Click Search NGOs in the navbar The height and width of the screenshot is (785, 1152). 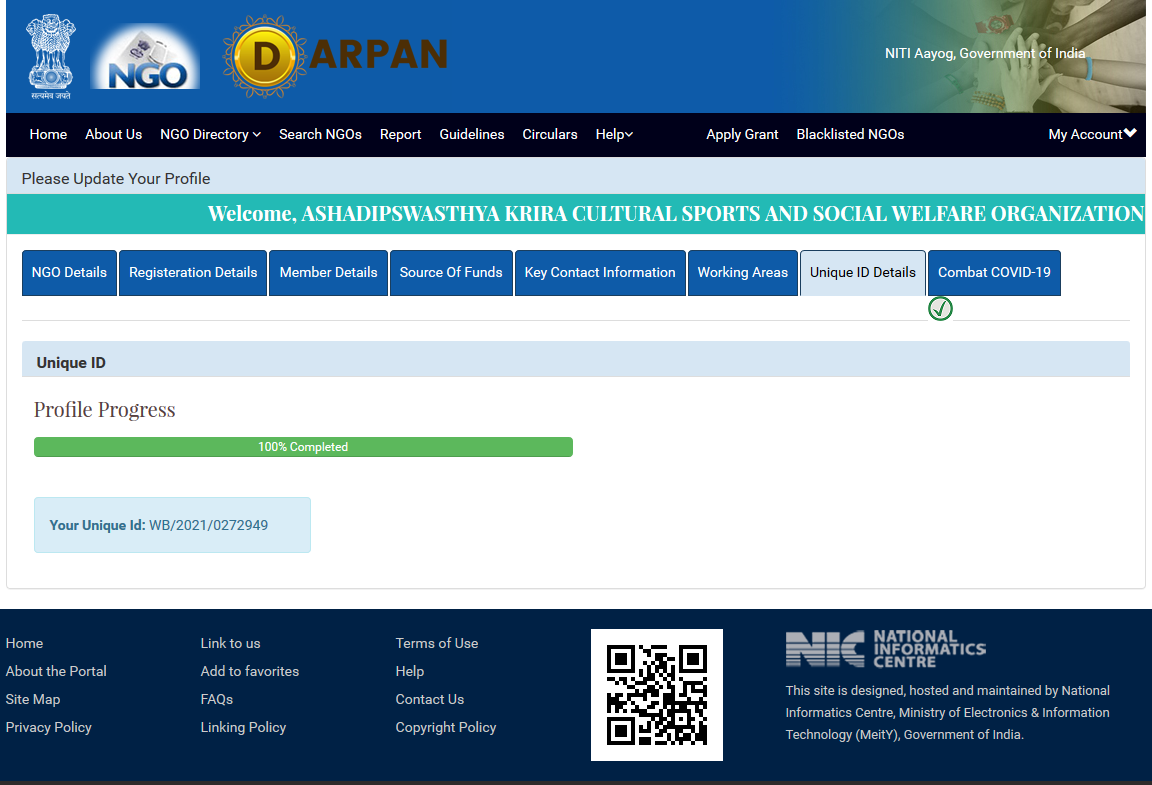(x=320, y=134)
